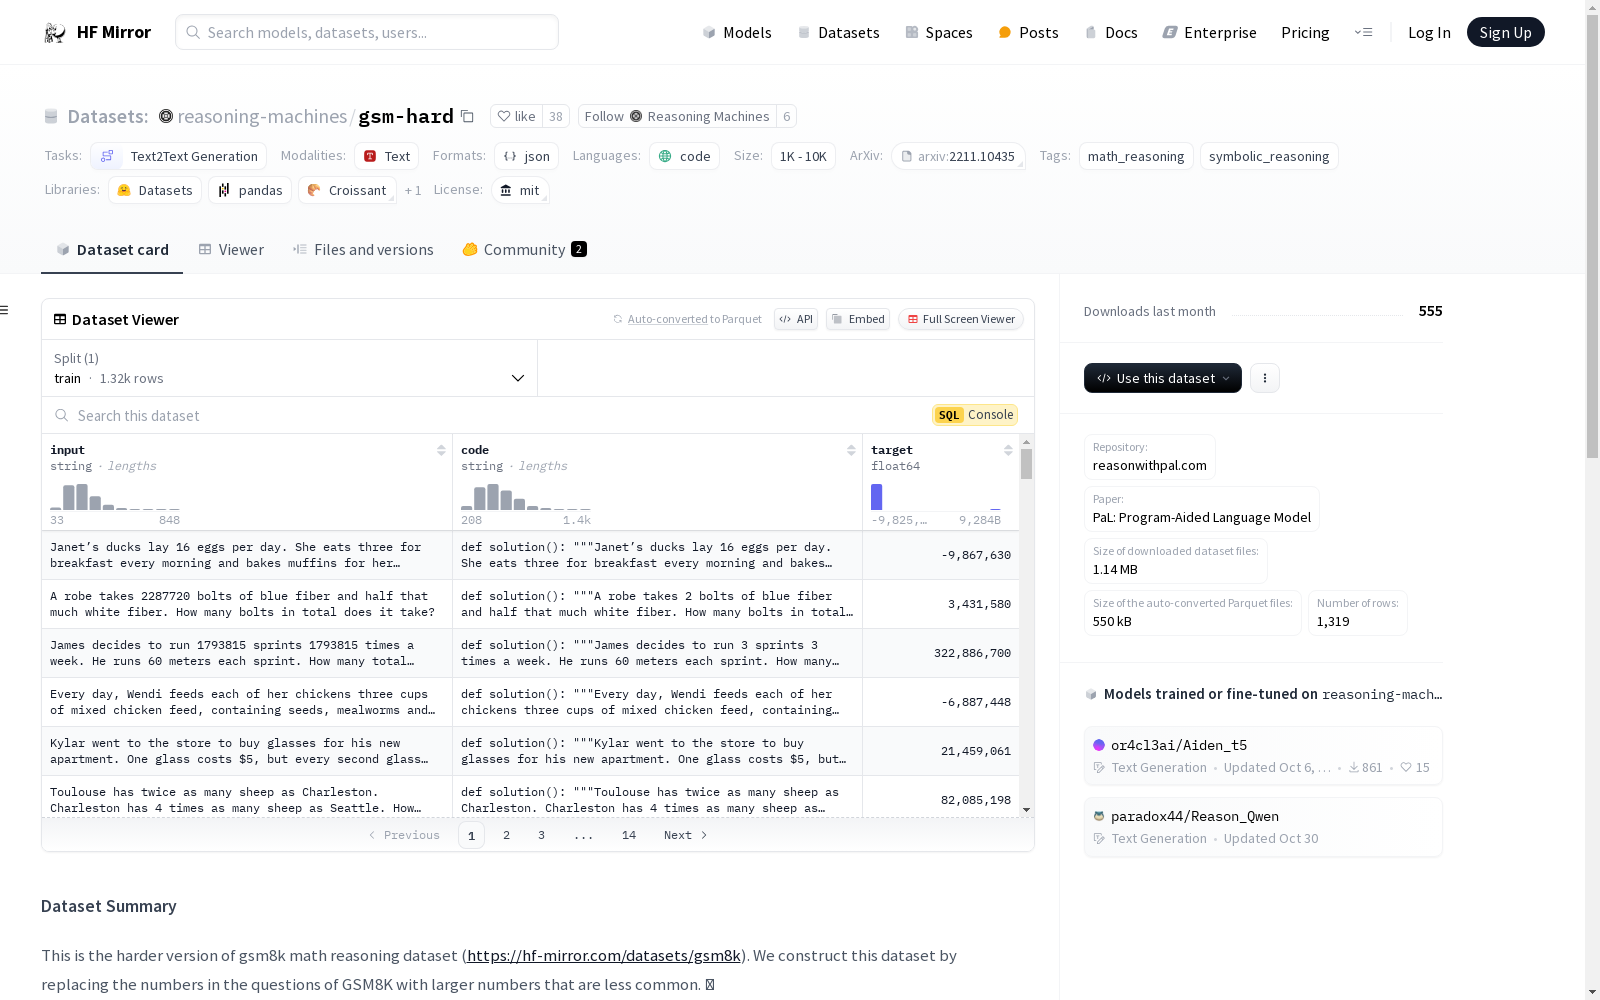Click the API button

796,319
